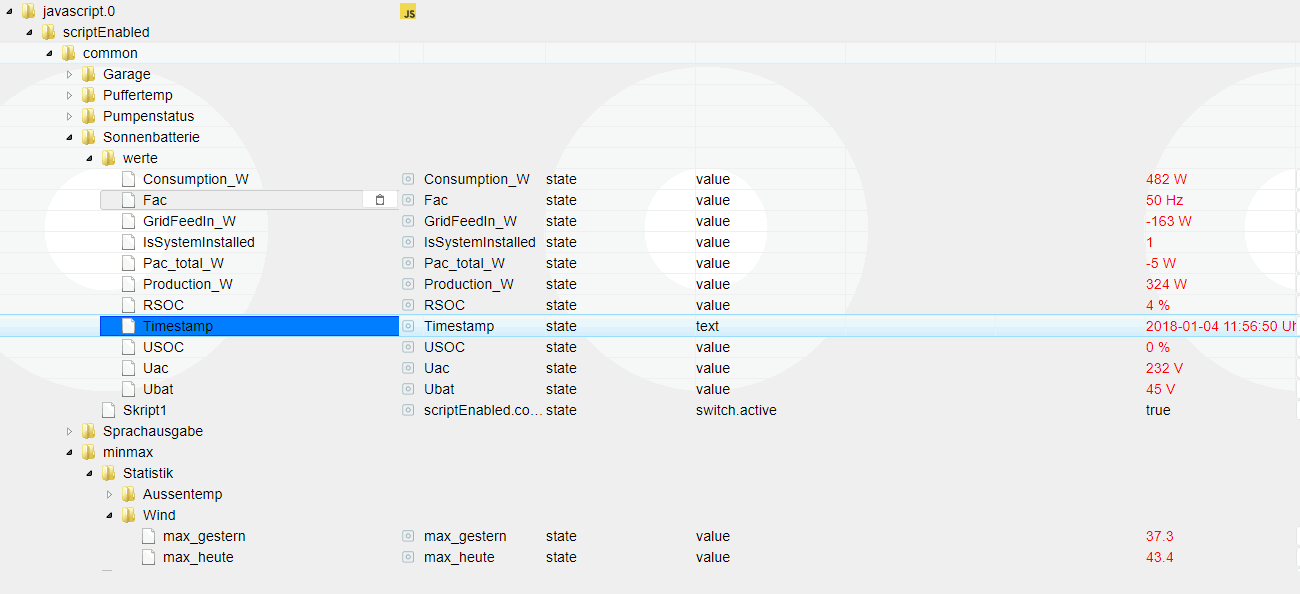1300x594 pixels.
Task: Collapse the Statistik folder
Action: (90, 474)
